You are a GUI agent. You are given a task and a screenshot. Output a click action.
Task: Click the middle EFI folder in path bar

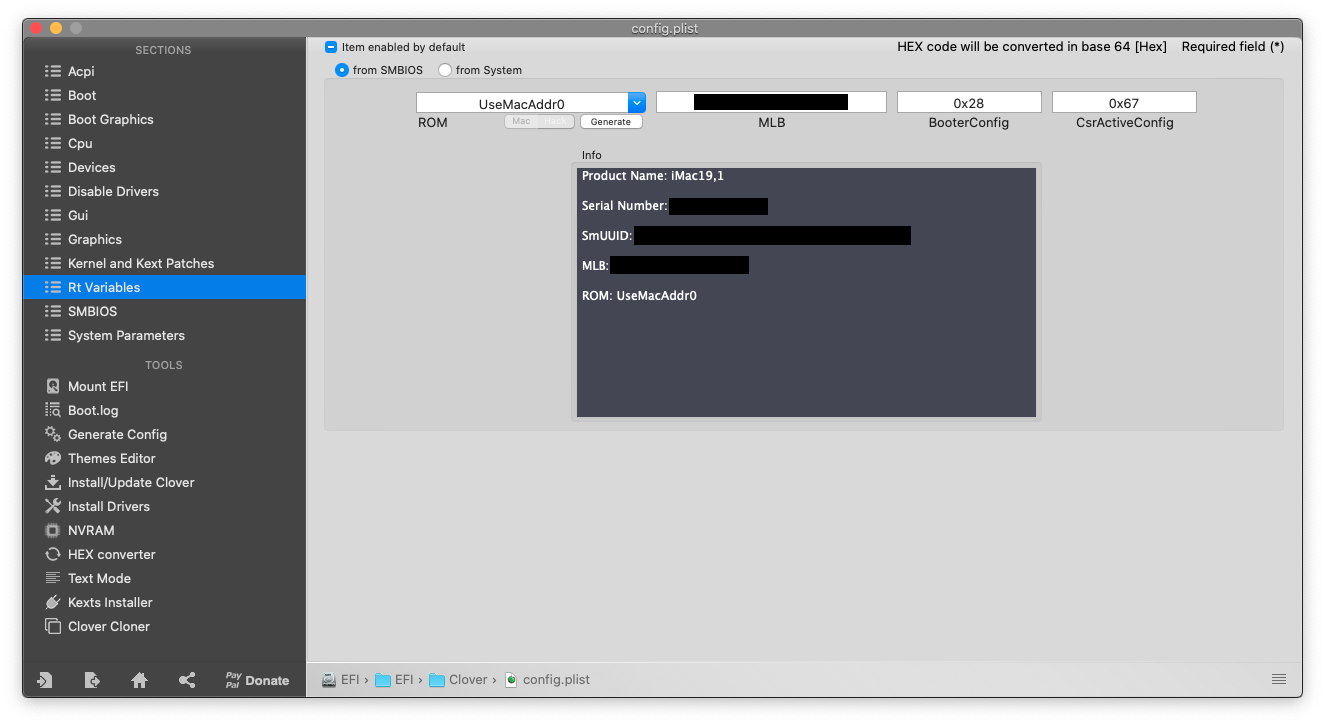tap(394, 680)
